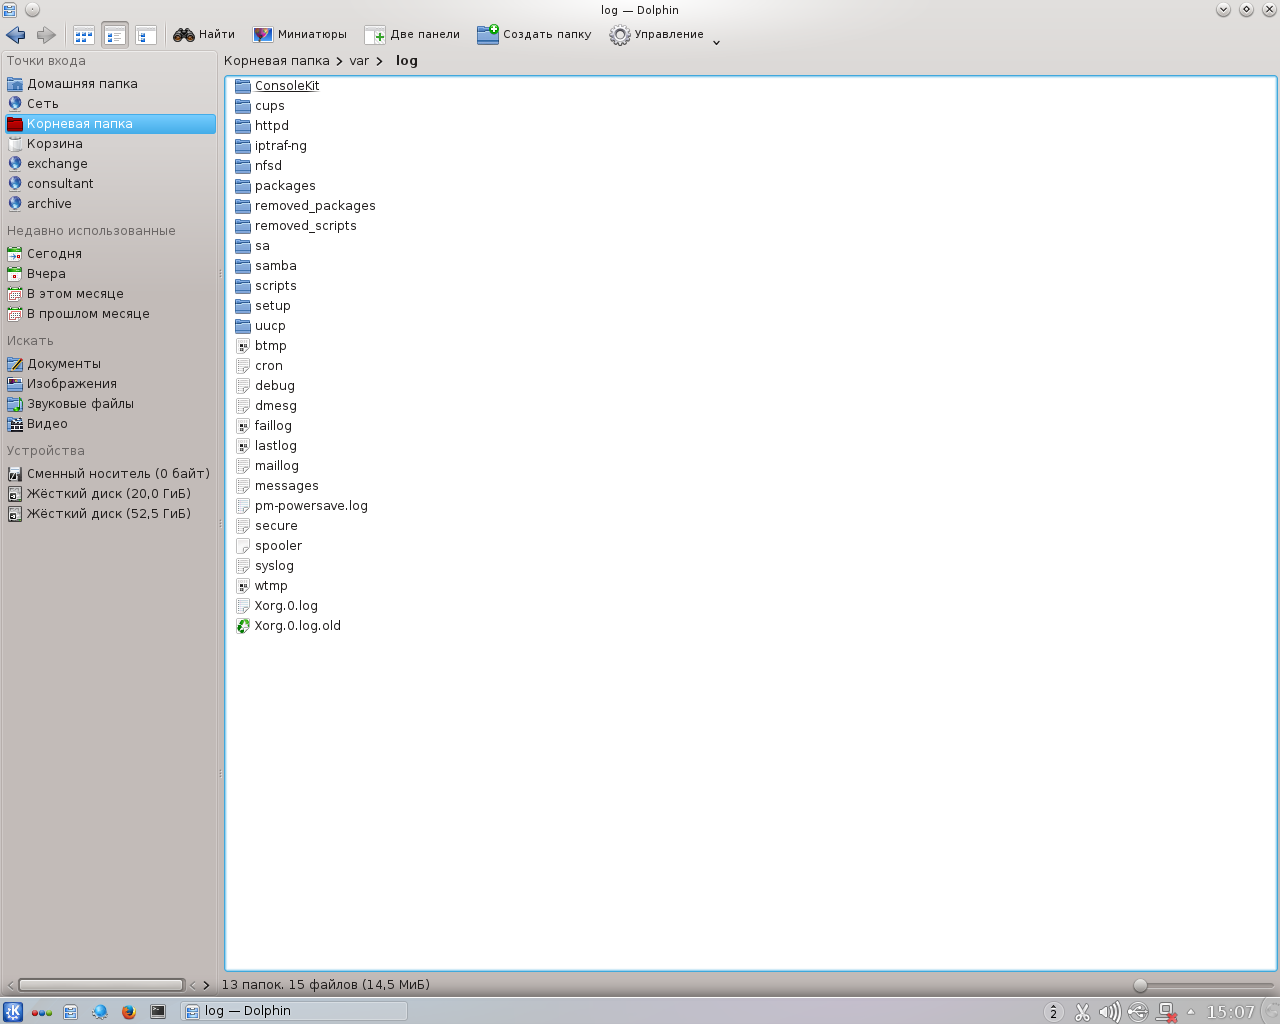Search for Видео
This screenshot has width=1280, height=1024.
coord(110,424)
